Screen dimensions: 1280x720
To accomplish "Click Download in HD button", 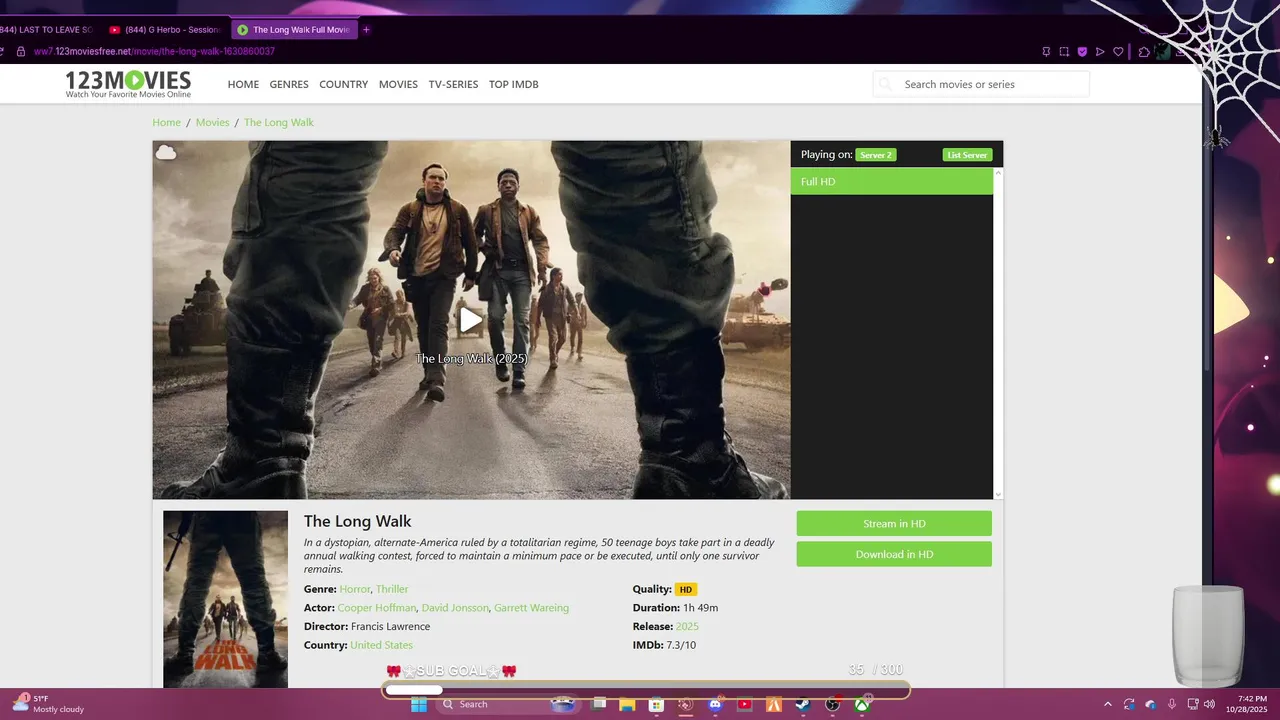I will (894, 555).
